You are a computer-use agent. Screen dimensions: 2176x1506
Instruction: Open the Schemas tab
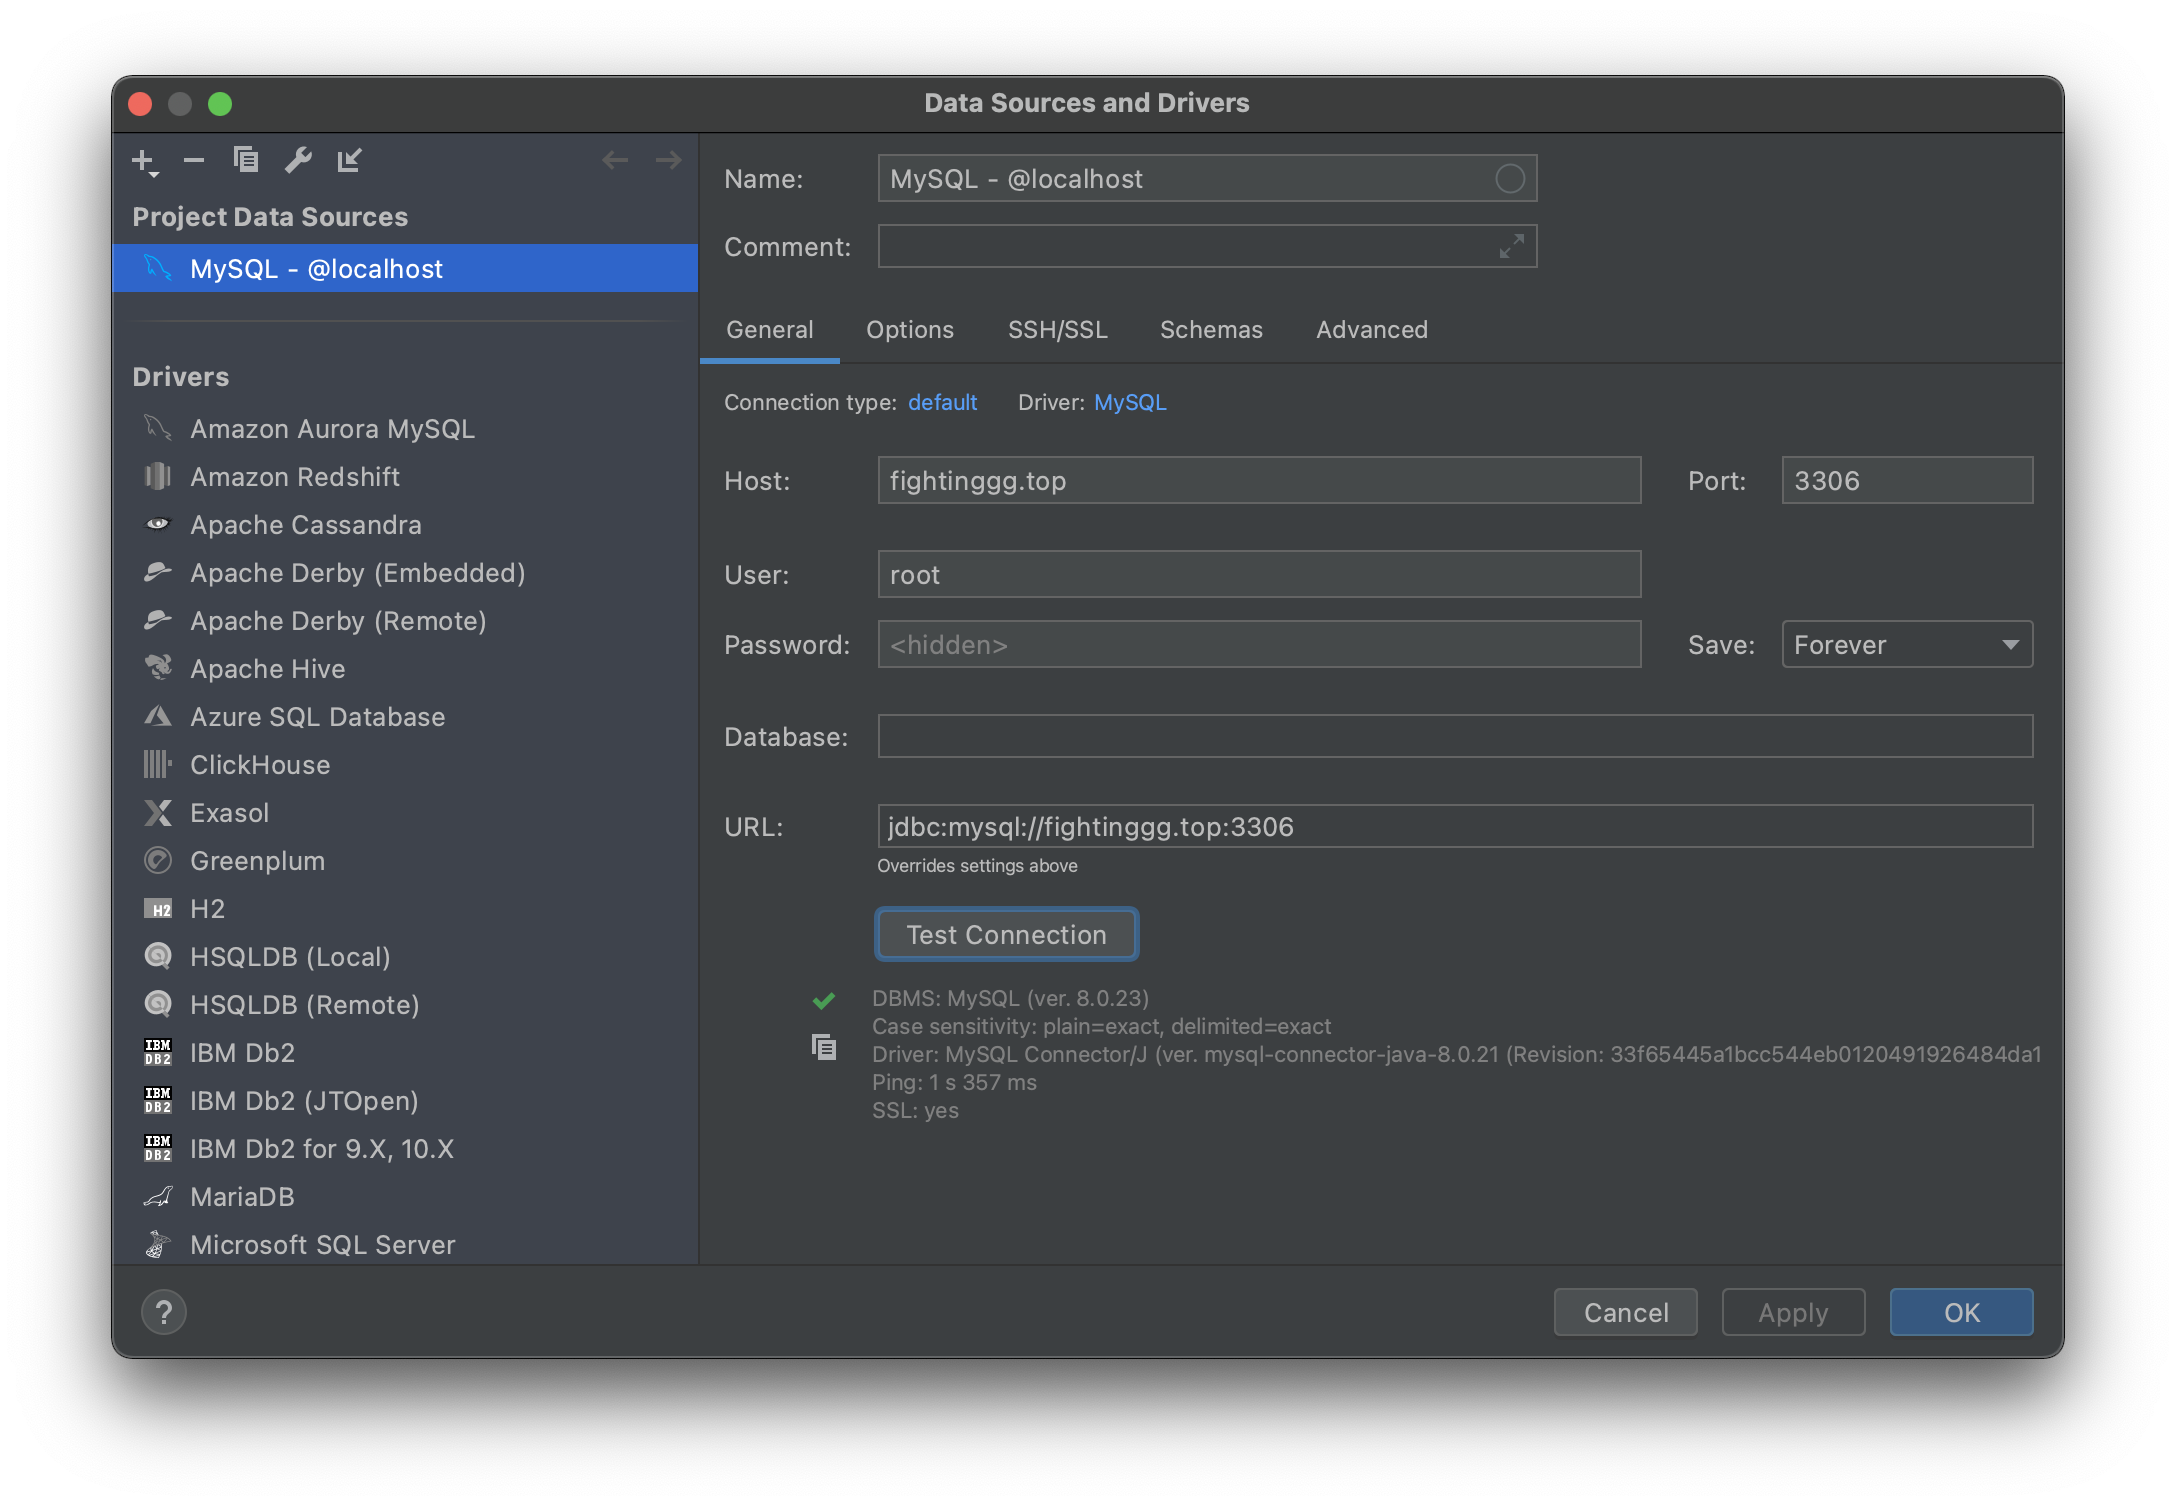point(1210,330)
